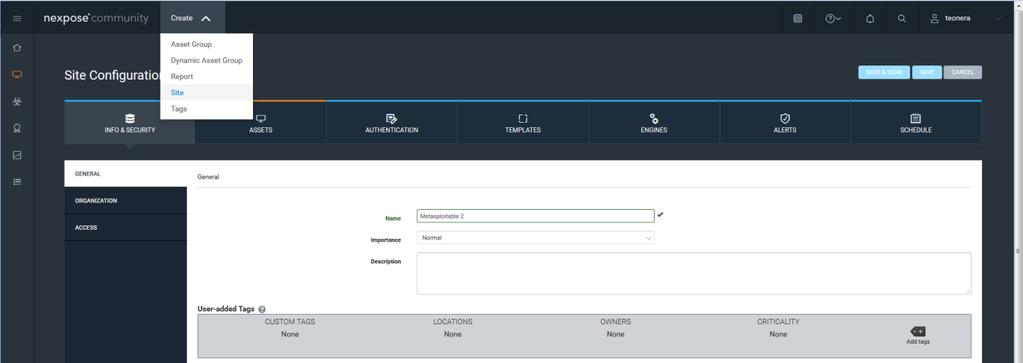Switch to the Alerts tab
1023x363 pixels.
[785, 123]
